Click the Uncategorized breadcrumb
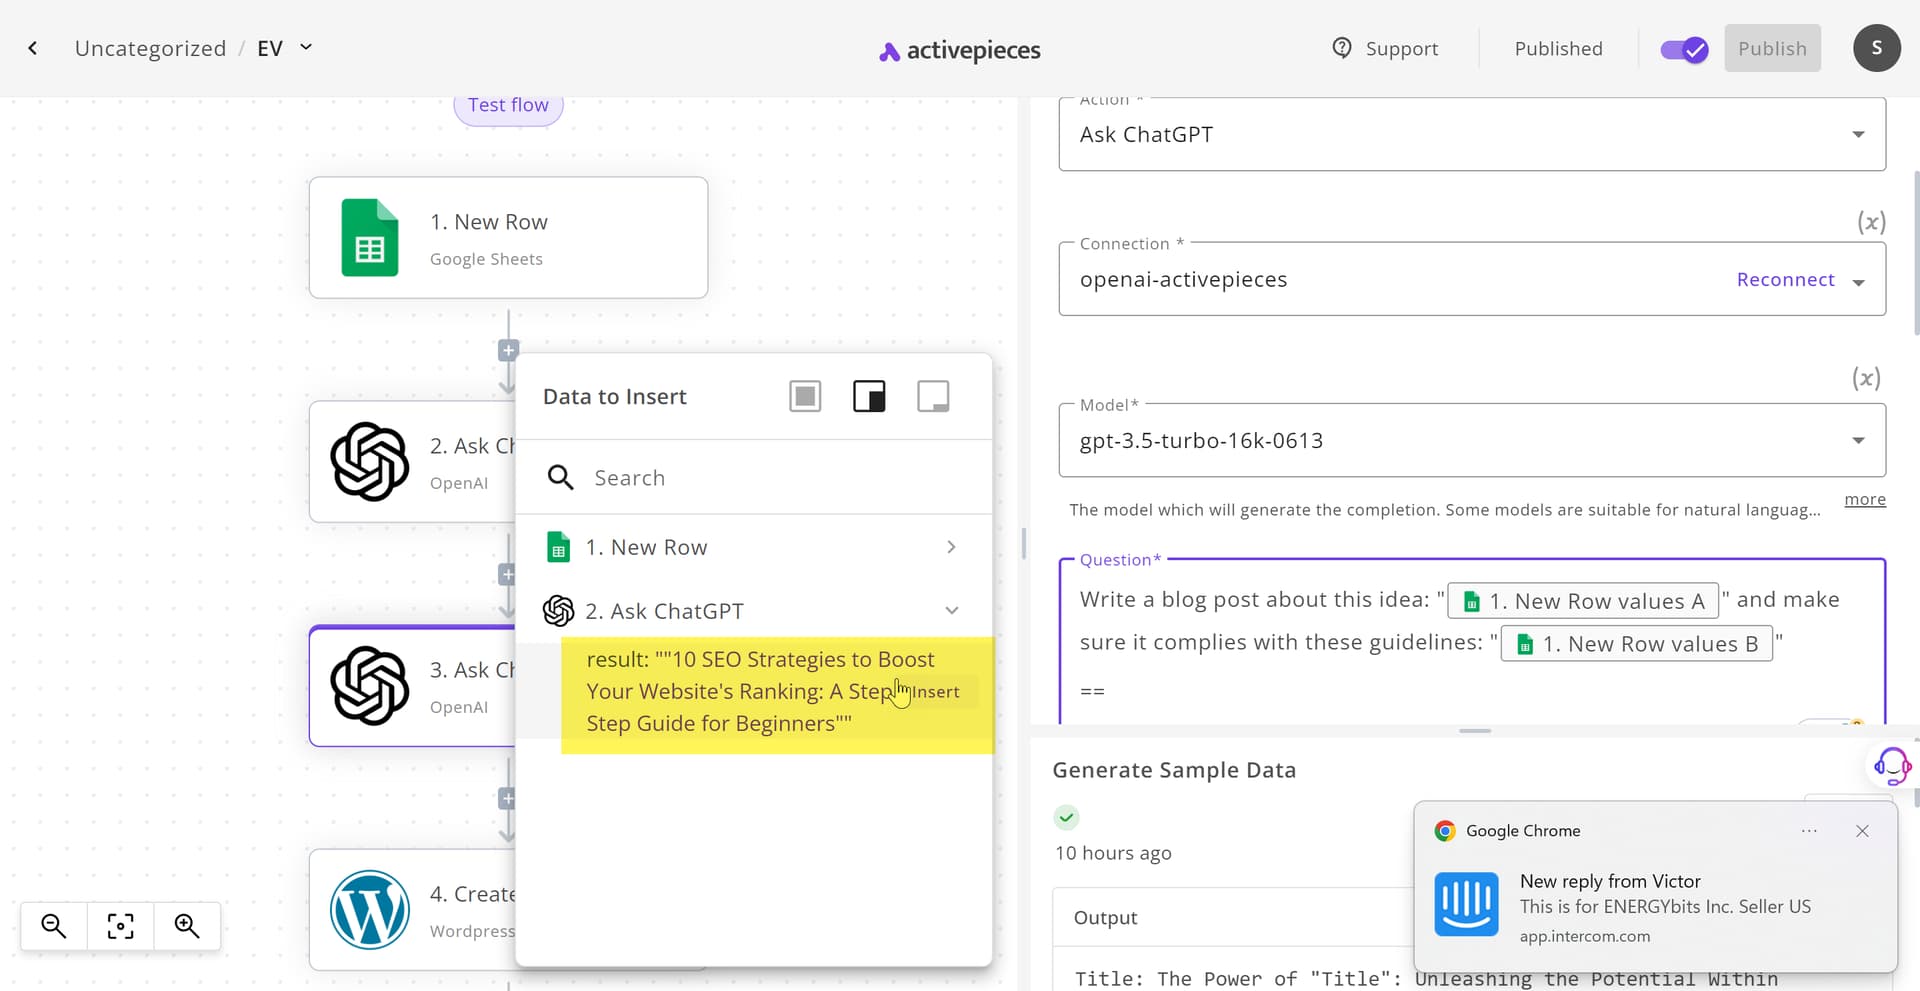The height and width of the screenshot is (991, 1920). coord(150,48)
